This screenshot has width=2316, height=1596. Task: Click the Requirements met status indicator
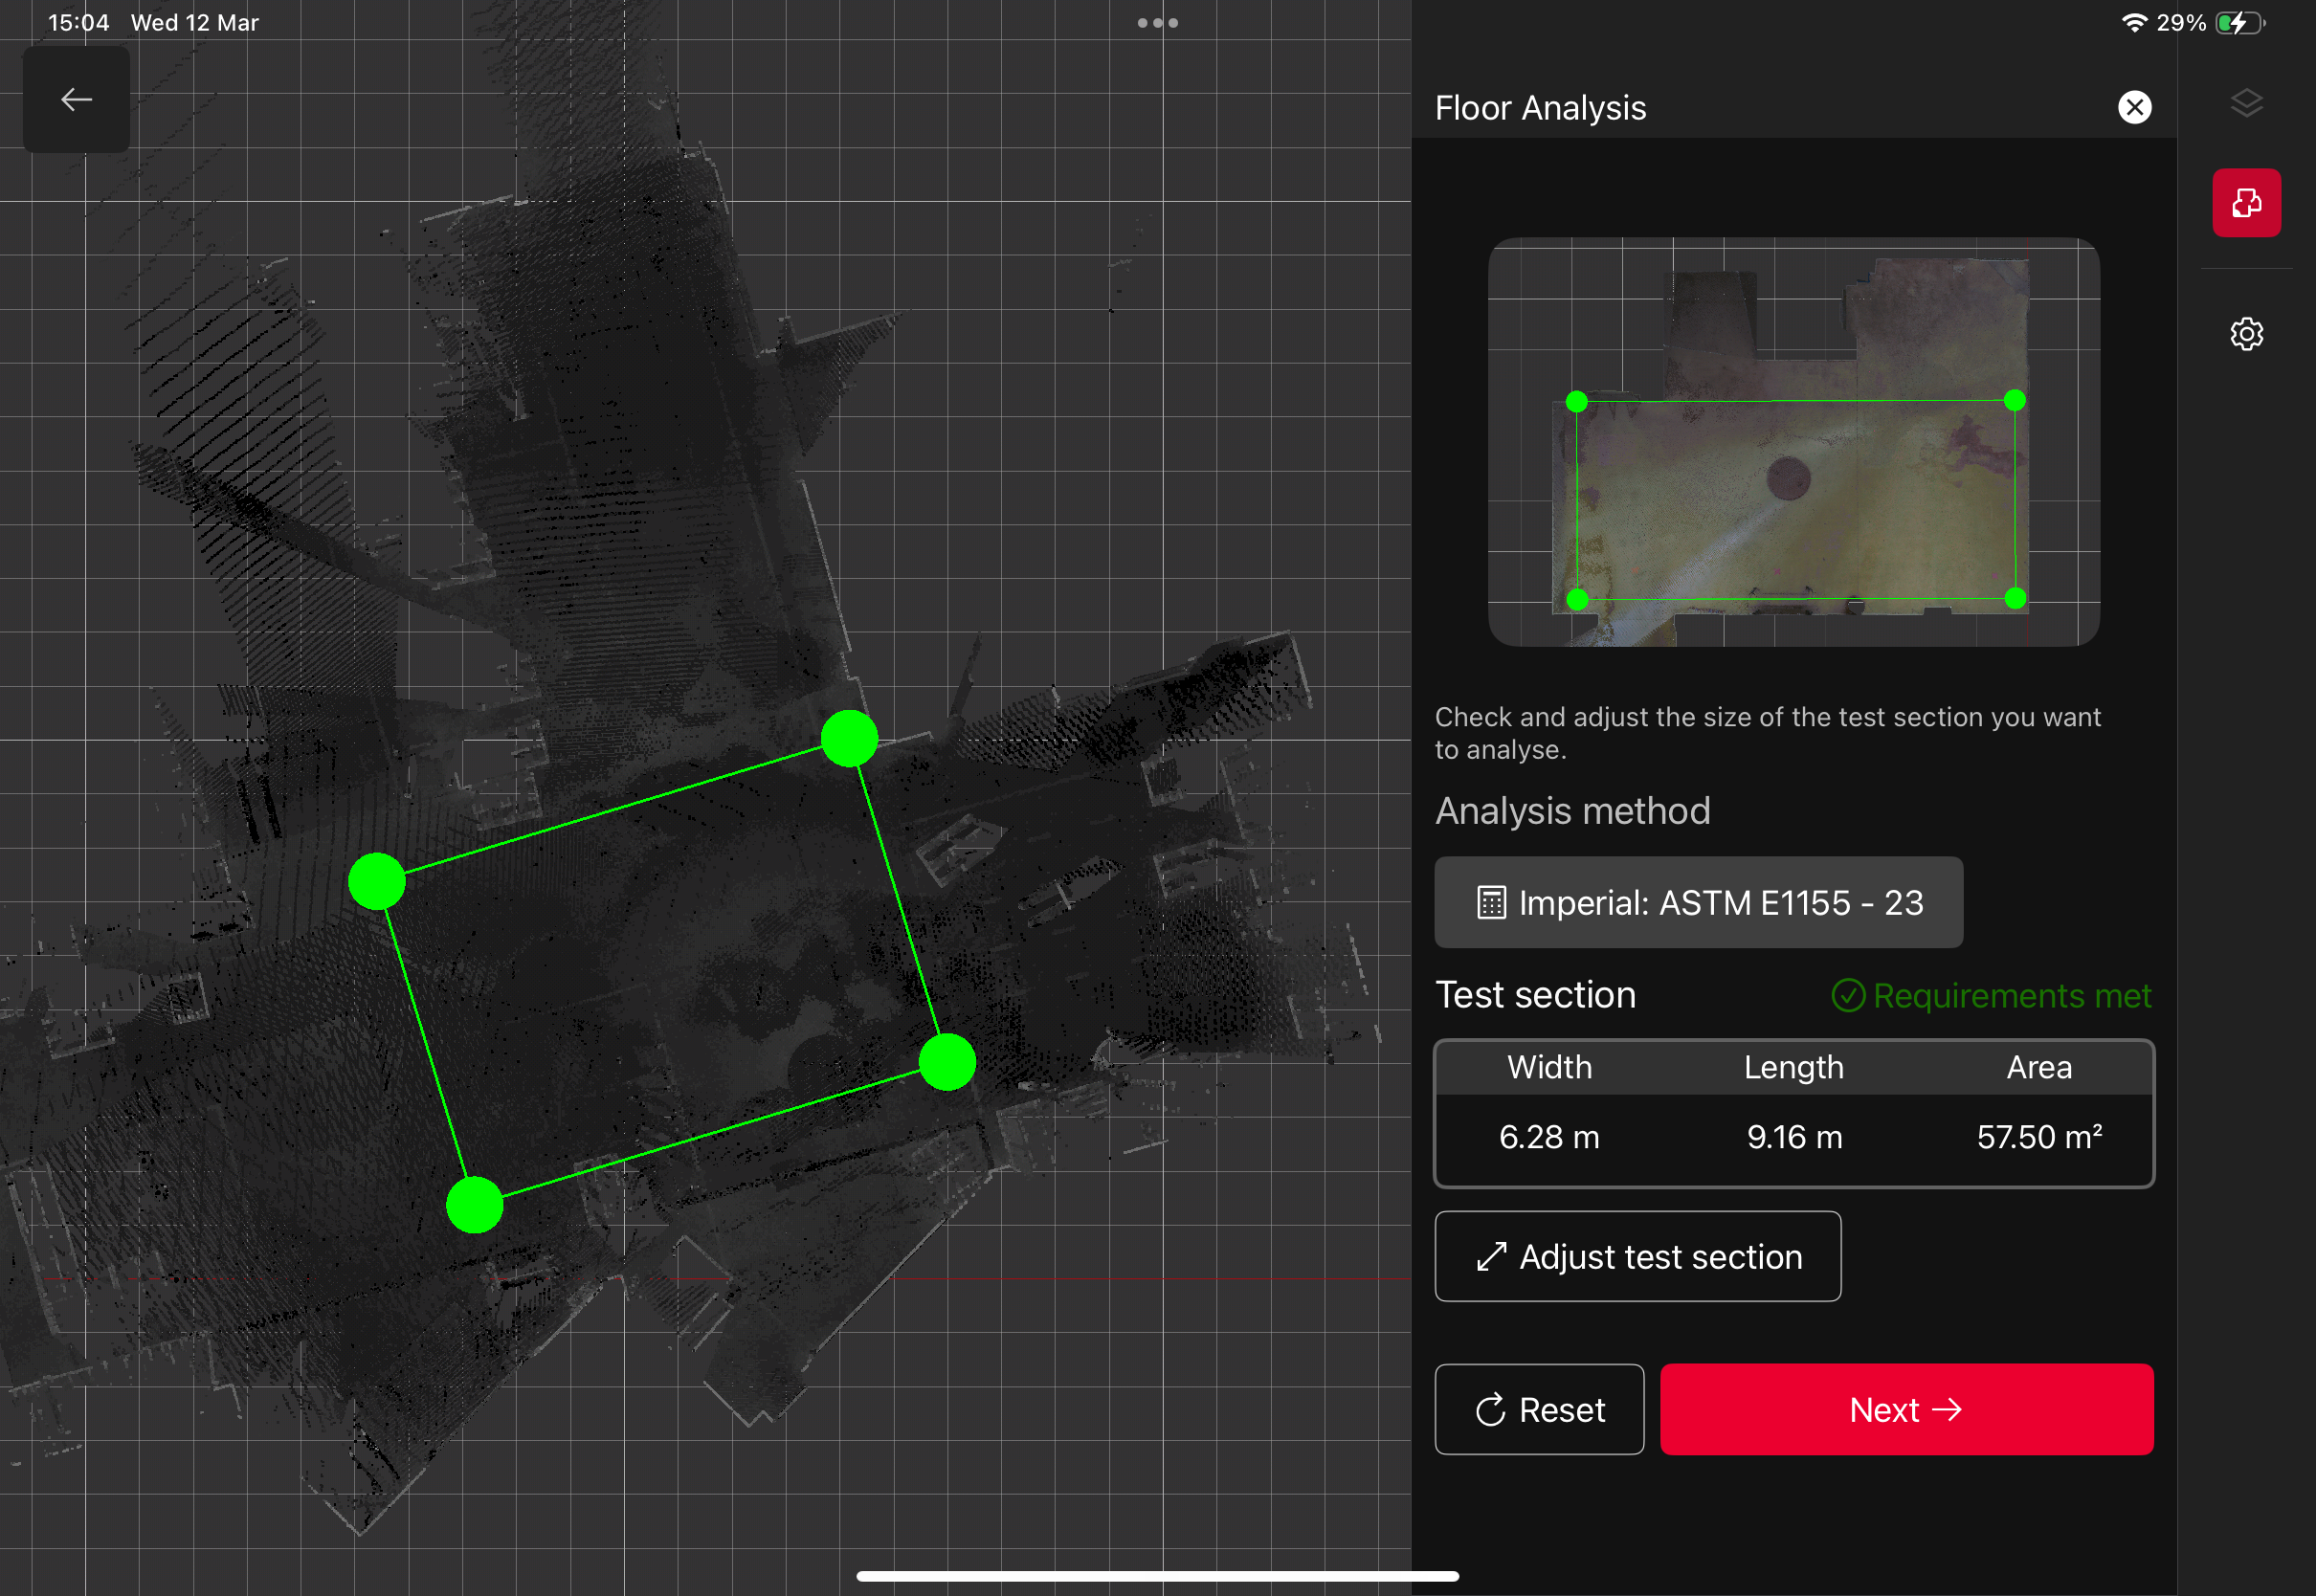[1991, 995]
